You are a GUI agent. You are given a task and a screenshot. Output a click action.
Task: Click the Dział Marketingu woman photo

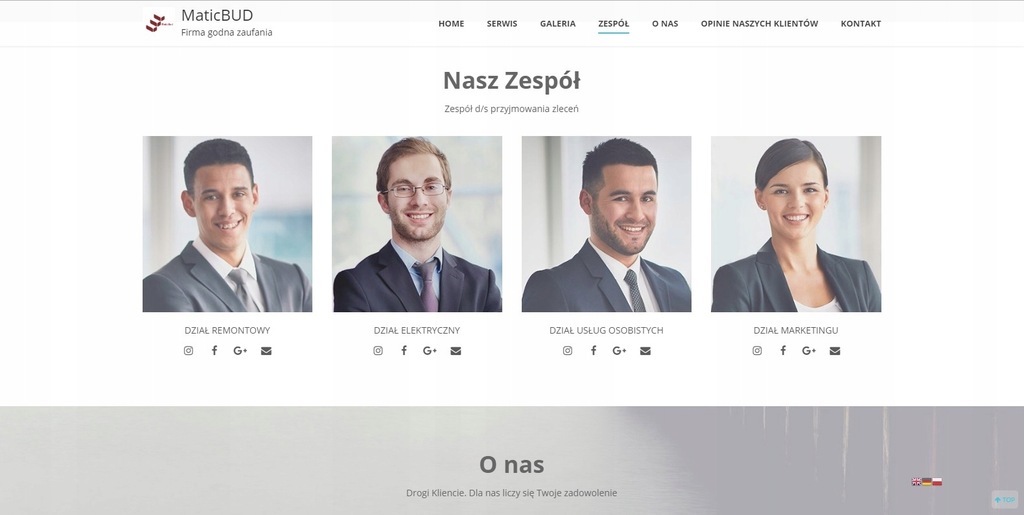pyautogui.click(x=796, y=224)
